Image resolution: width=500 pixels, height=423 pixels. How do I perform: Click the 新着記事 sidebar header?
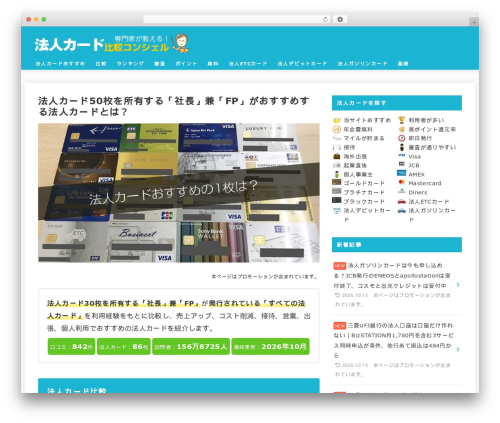click(x=397, y=245)
